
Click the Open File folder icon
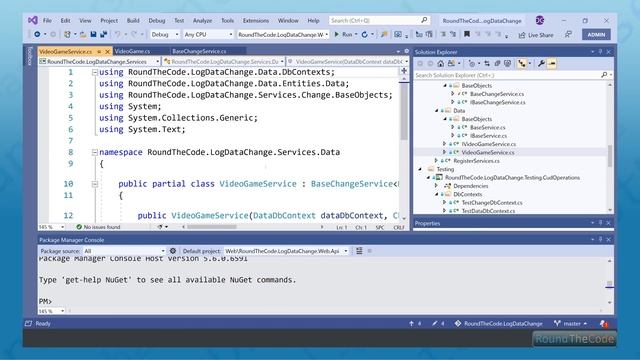point(83,35)
